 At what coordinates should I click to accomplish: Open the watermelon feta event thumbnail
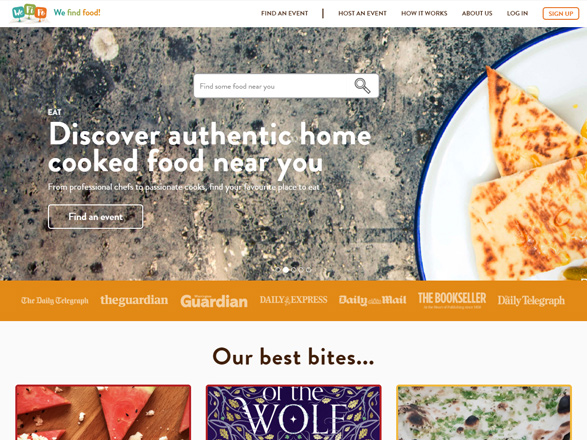pyautogui.click(x=103, y=412)
